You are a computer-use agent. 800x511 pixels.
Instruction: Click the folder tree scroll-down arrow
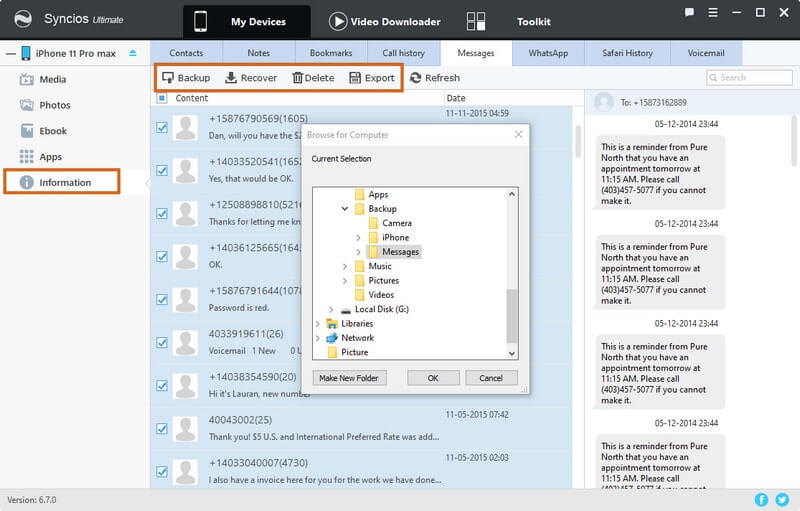click(x=512, y=353)
